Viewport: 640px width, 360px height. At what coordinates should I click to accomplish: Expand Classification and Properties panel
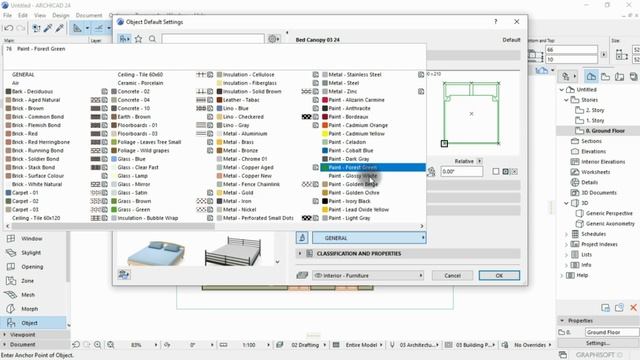[300, 253]
